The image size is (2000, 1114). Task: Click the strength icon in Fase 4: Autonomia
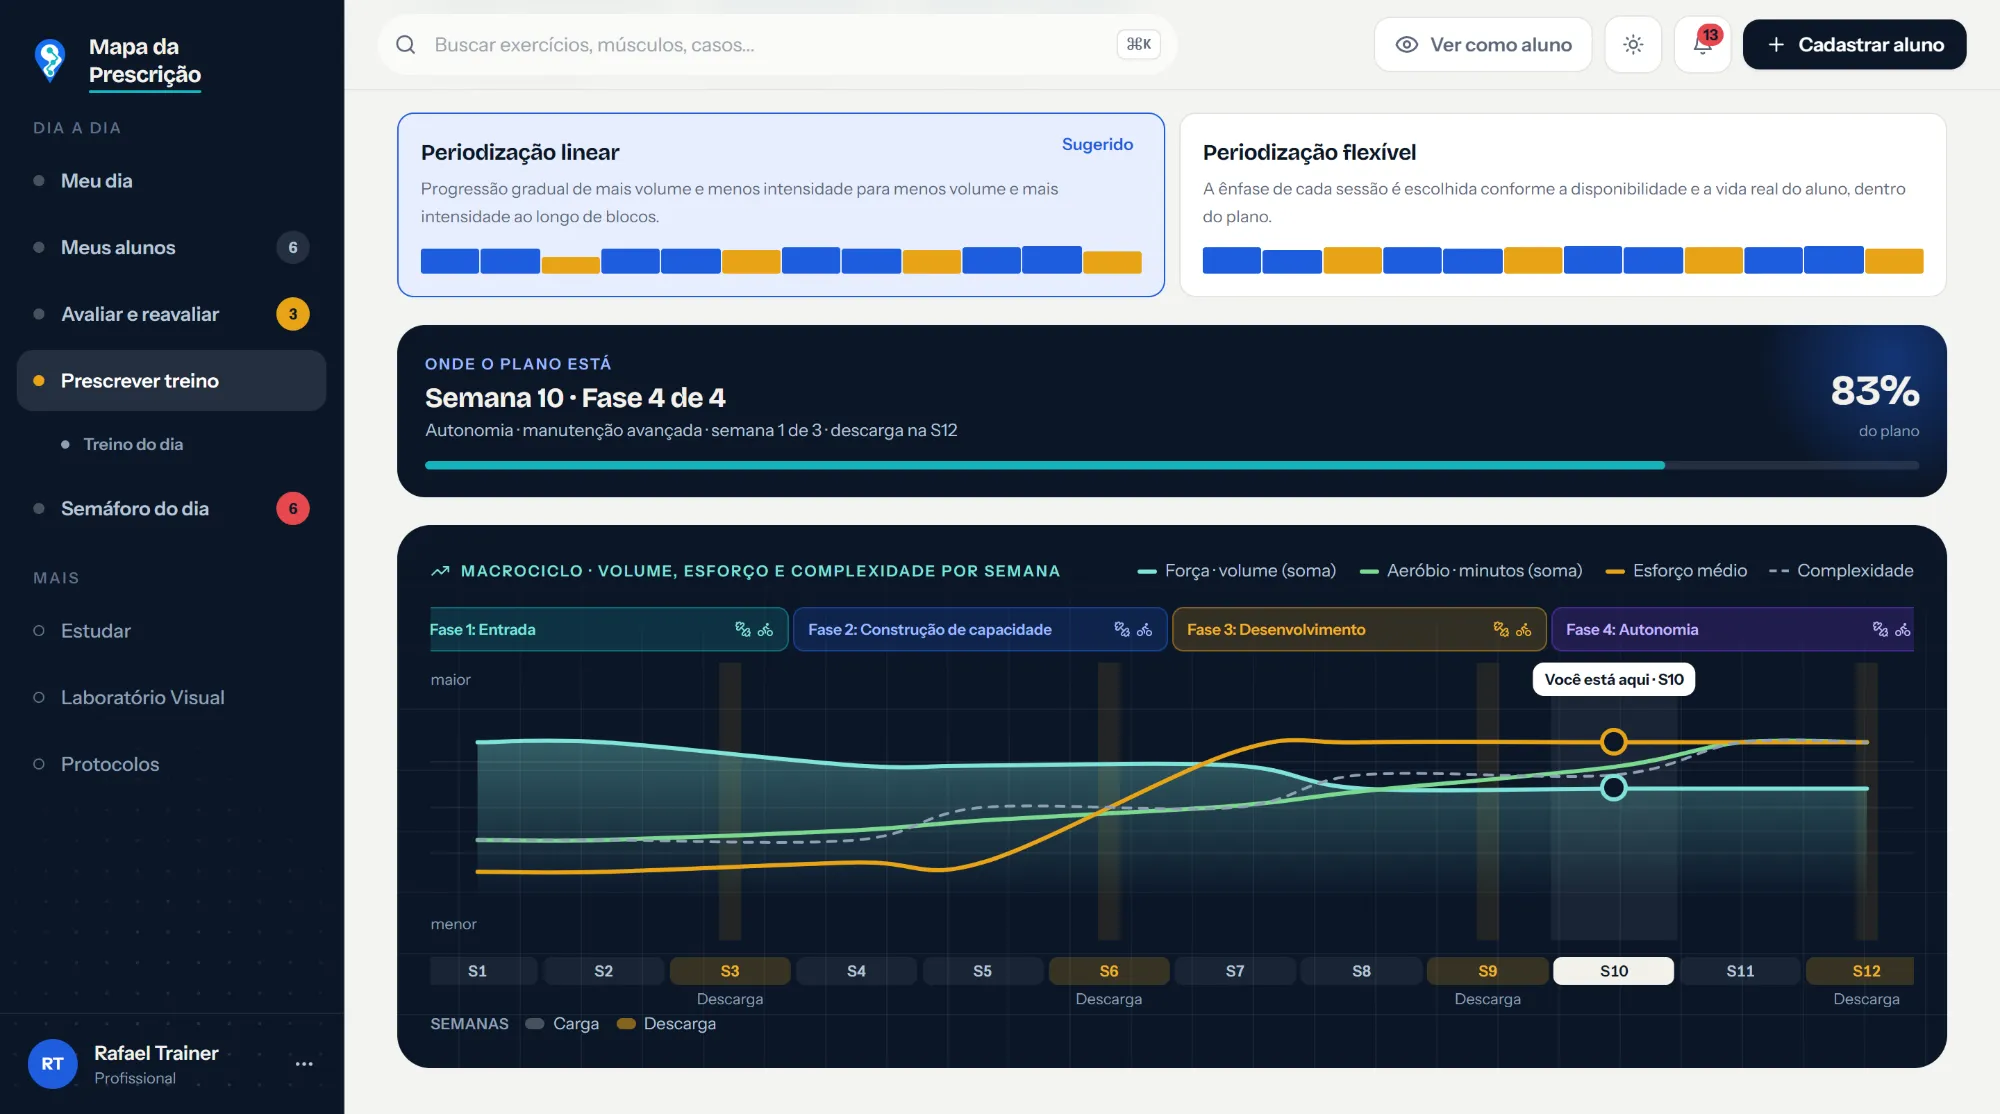click(1880, 629)
